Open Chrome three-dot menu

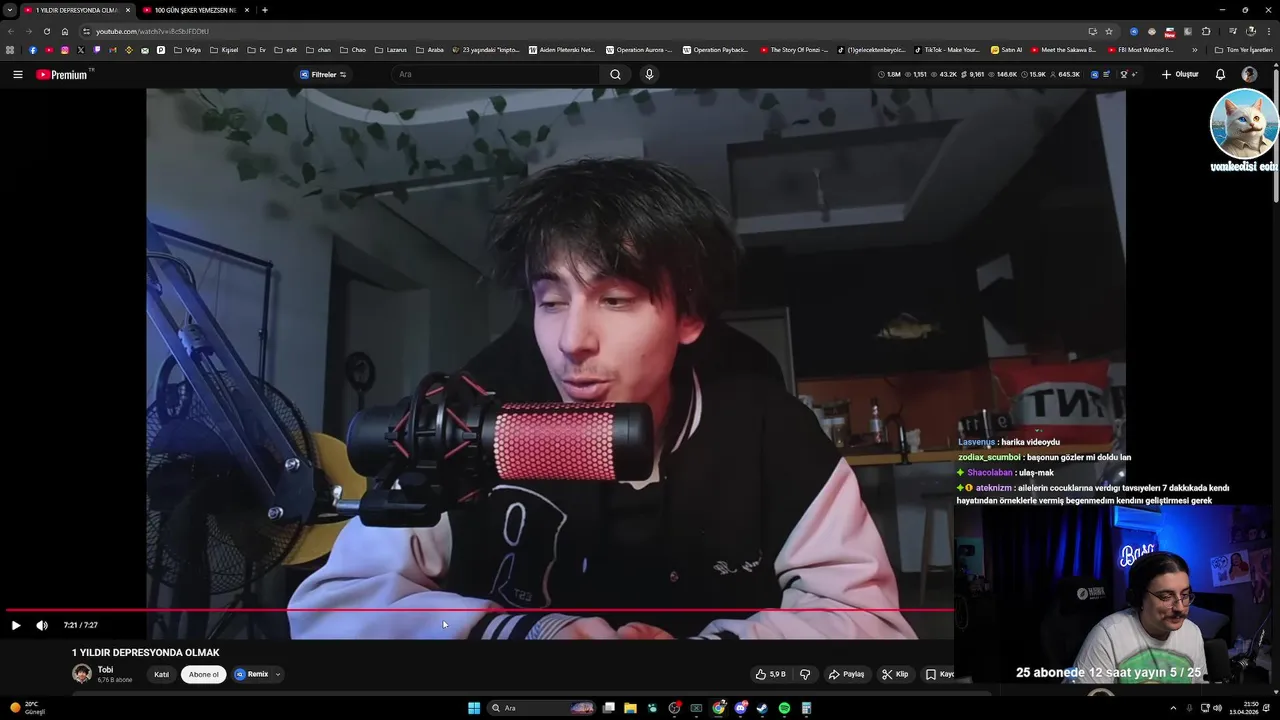(x=1270, y=31)
